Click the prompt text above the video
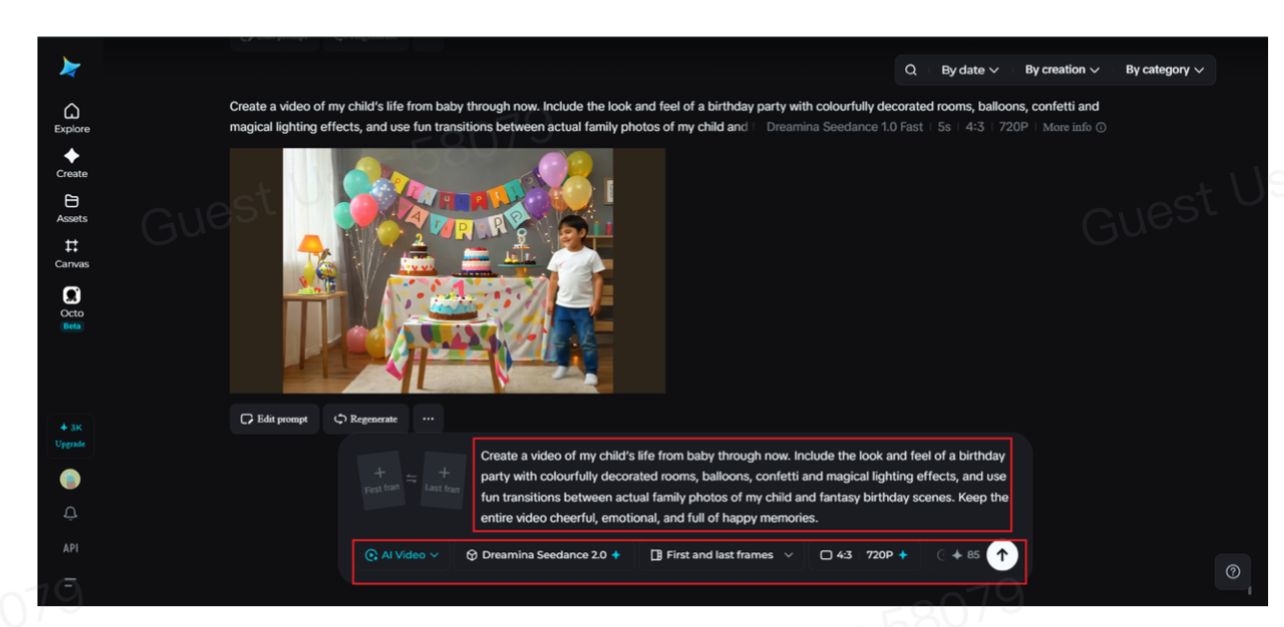The width and height of the screenshot is (1284, 627). point(663,116)
